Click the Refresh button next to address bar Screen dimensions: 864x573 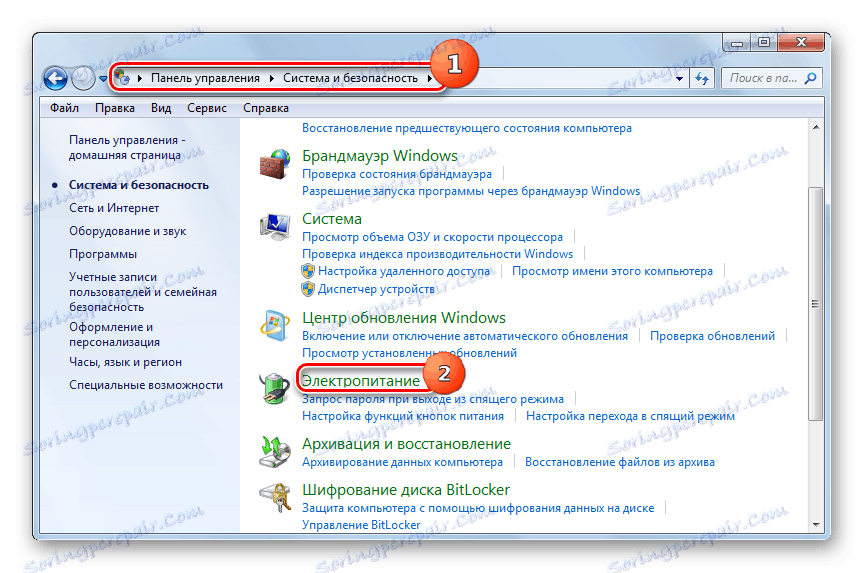[701, 78]
